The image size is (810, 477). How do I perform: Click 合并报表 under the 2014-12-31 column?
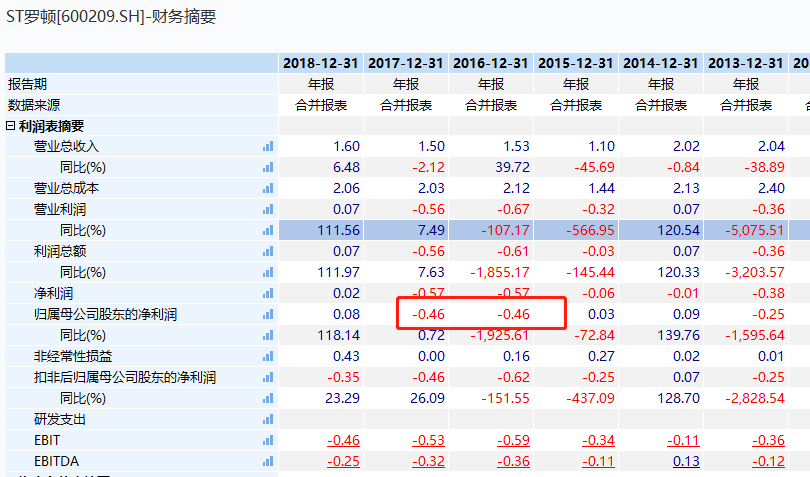(661, 105)
